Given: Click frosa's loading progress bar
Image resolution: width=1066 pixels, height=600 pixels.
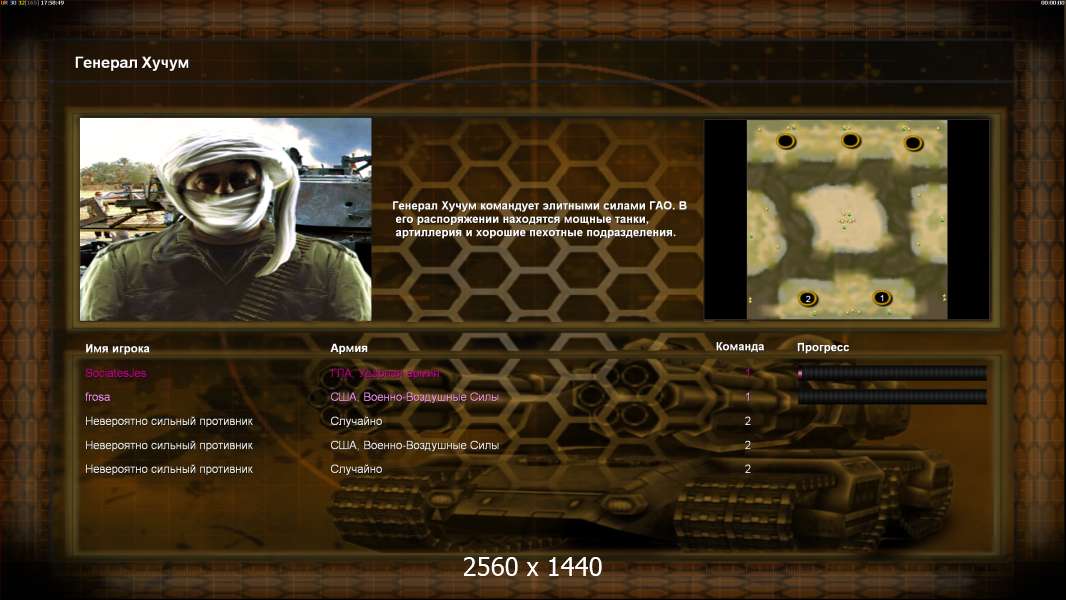Looking at the screenshot, I should 892,397.
